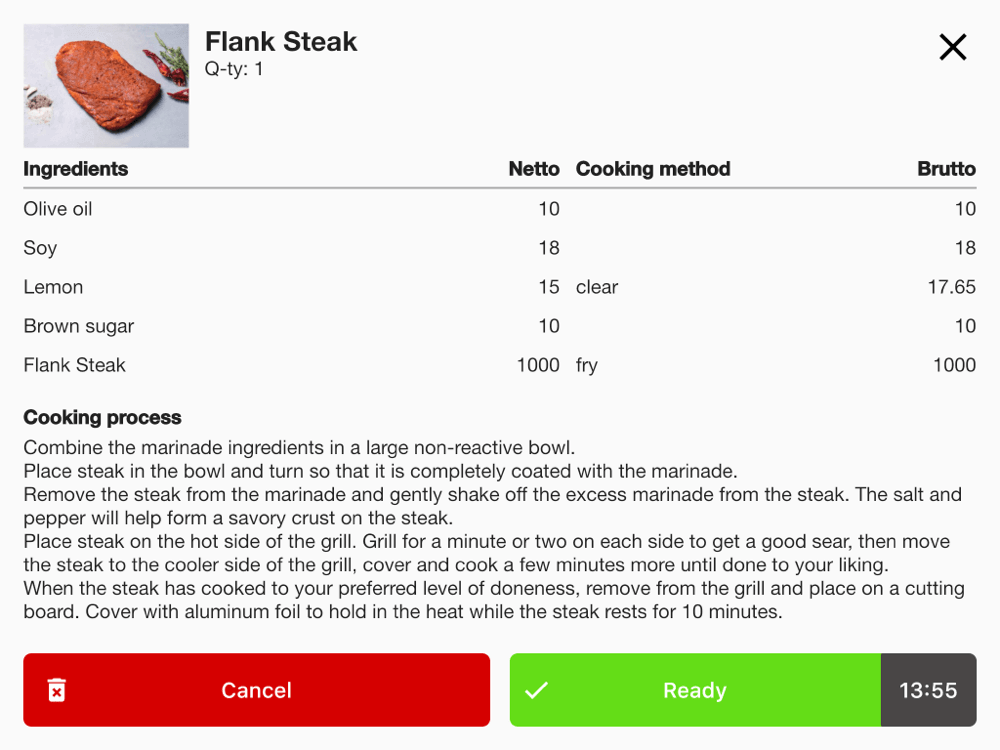Viewport: 1000px width, 750px height.
Task: Click the 13:55 timer display
Action: click(928, 690)
